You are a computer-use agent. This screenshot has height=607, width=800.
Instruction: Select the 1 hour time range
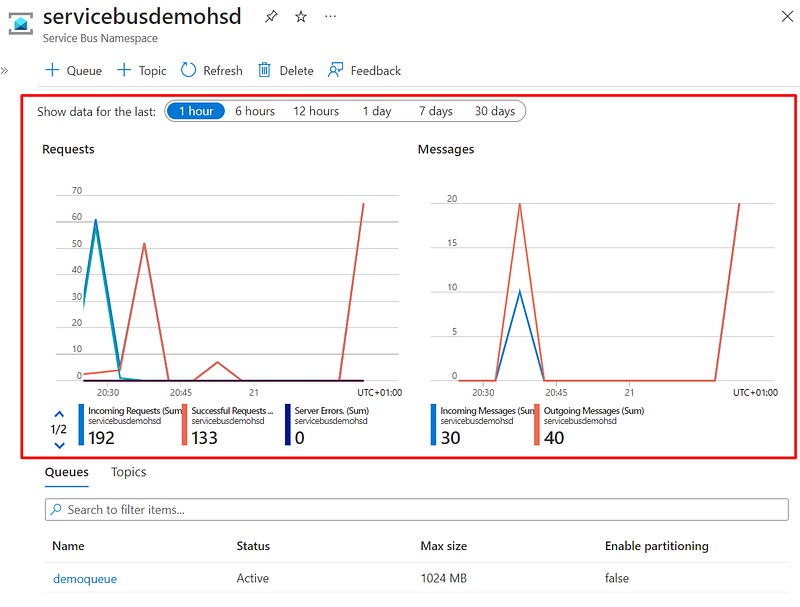[196, 111]
